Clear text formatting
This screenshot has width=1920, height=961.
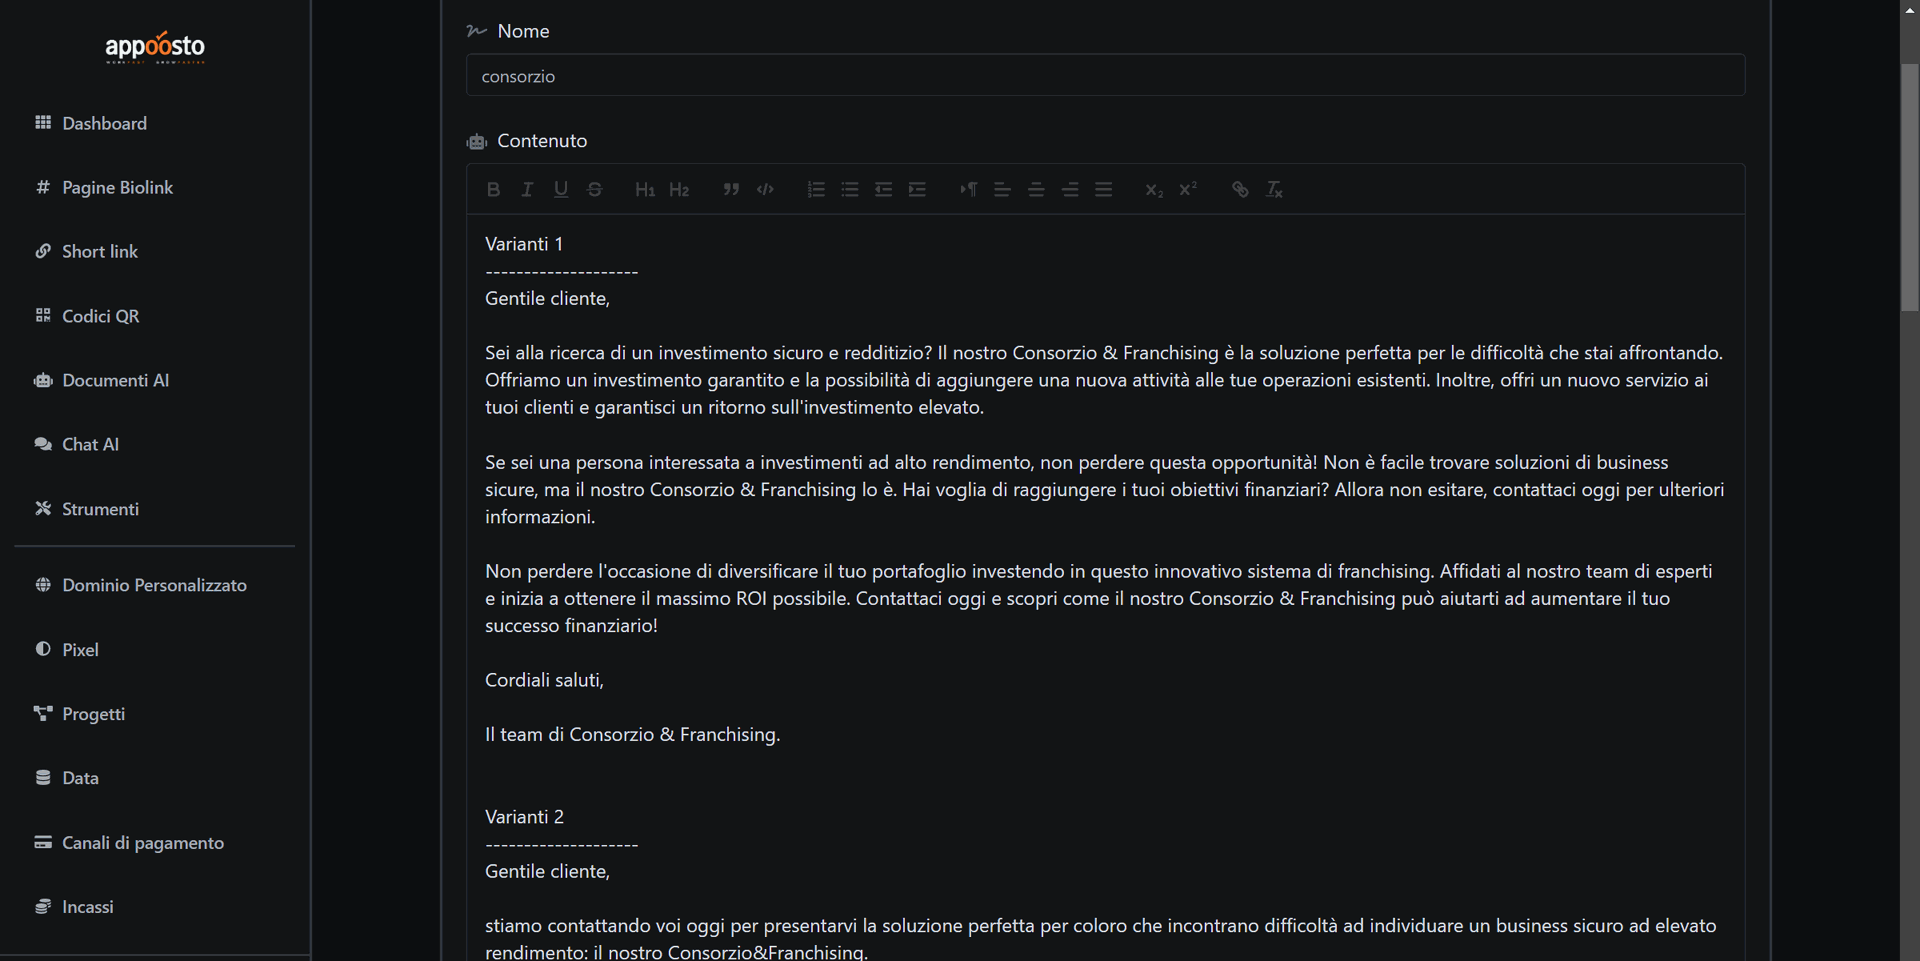tap(1274, 190)
